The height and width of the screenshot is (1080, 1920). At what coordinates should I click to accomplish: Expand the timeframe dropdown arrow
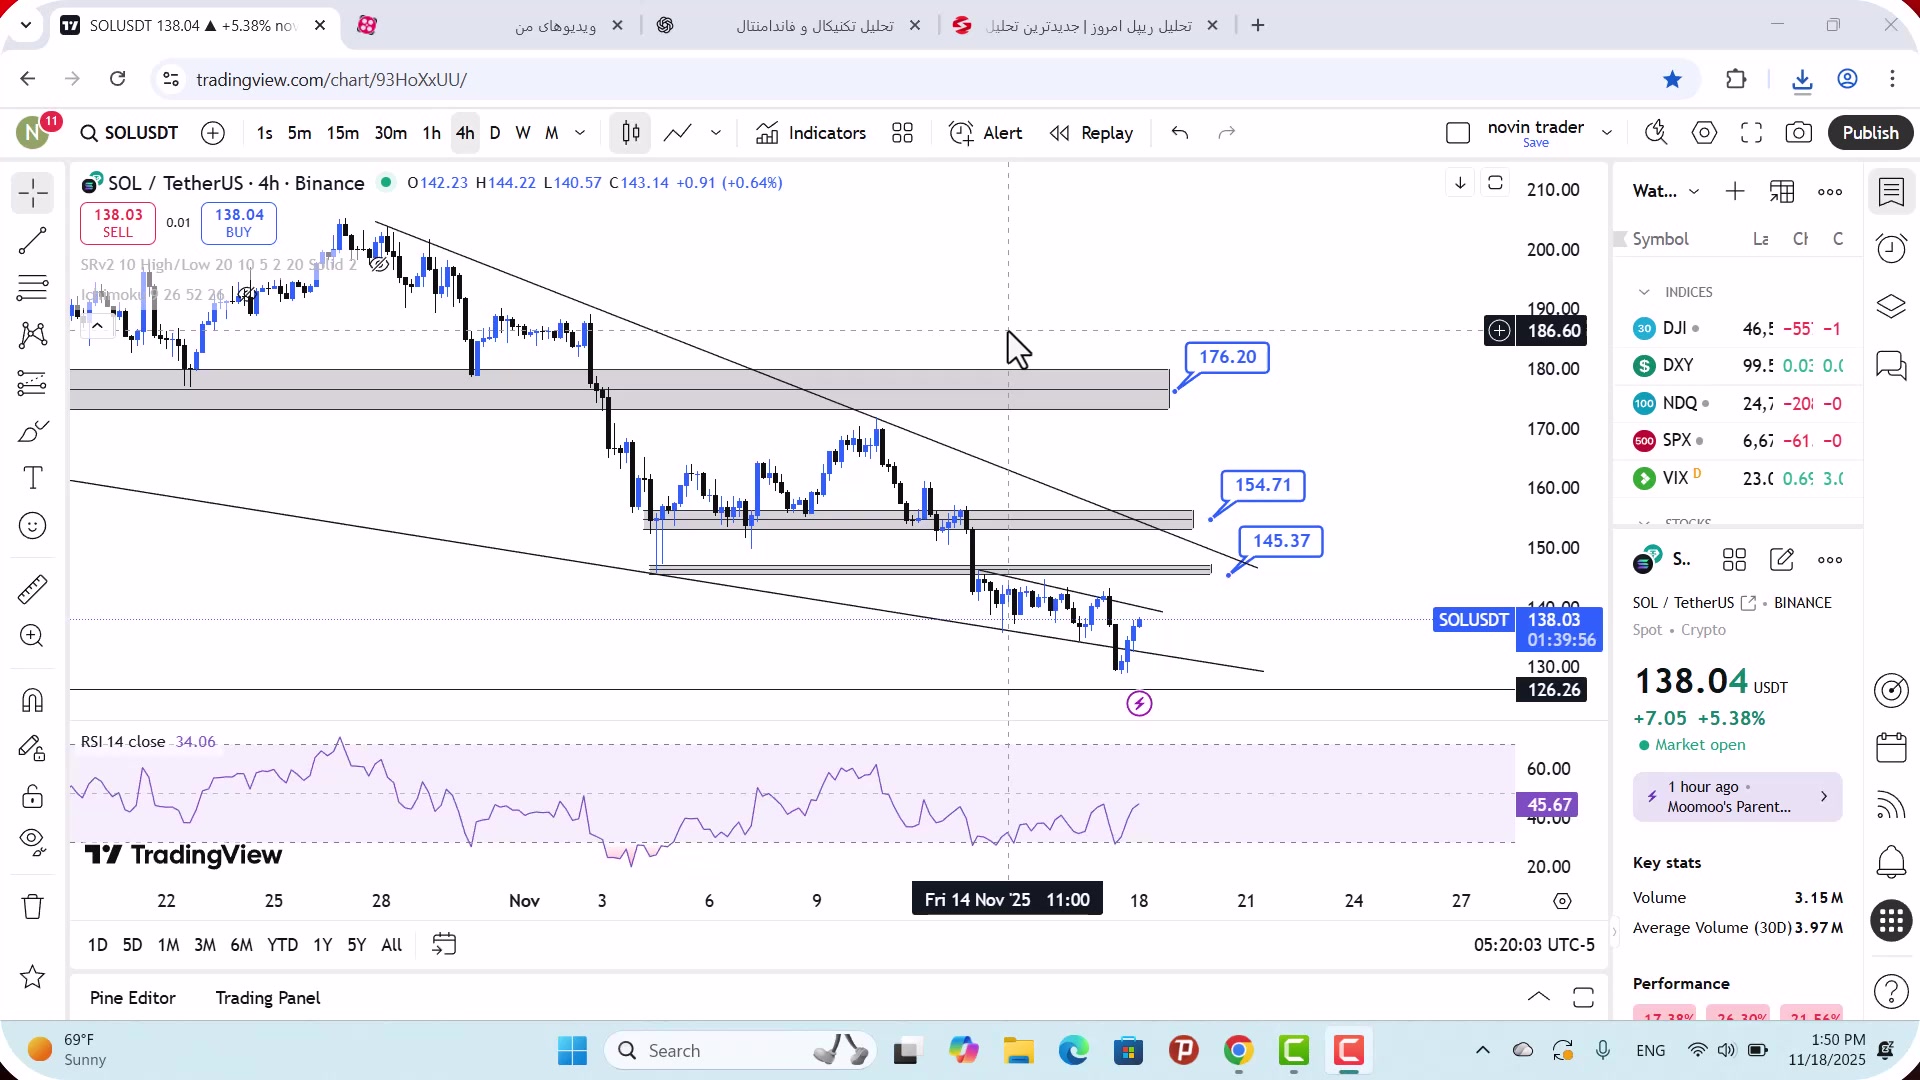pyautogui.click(x=580, y=133)
